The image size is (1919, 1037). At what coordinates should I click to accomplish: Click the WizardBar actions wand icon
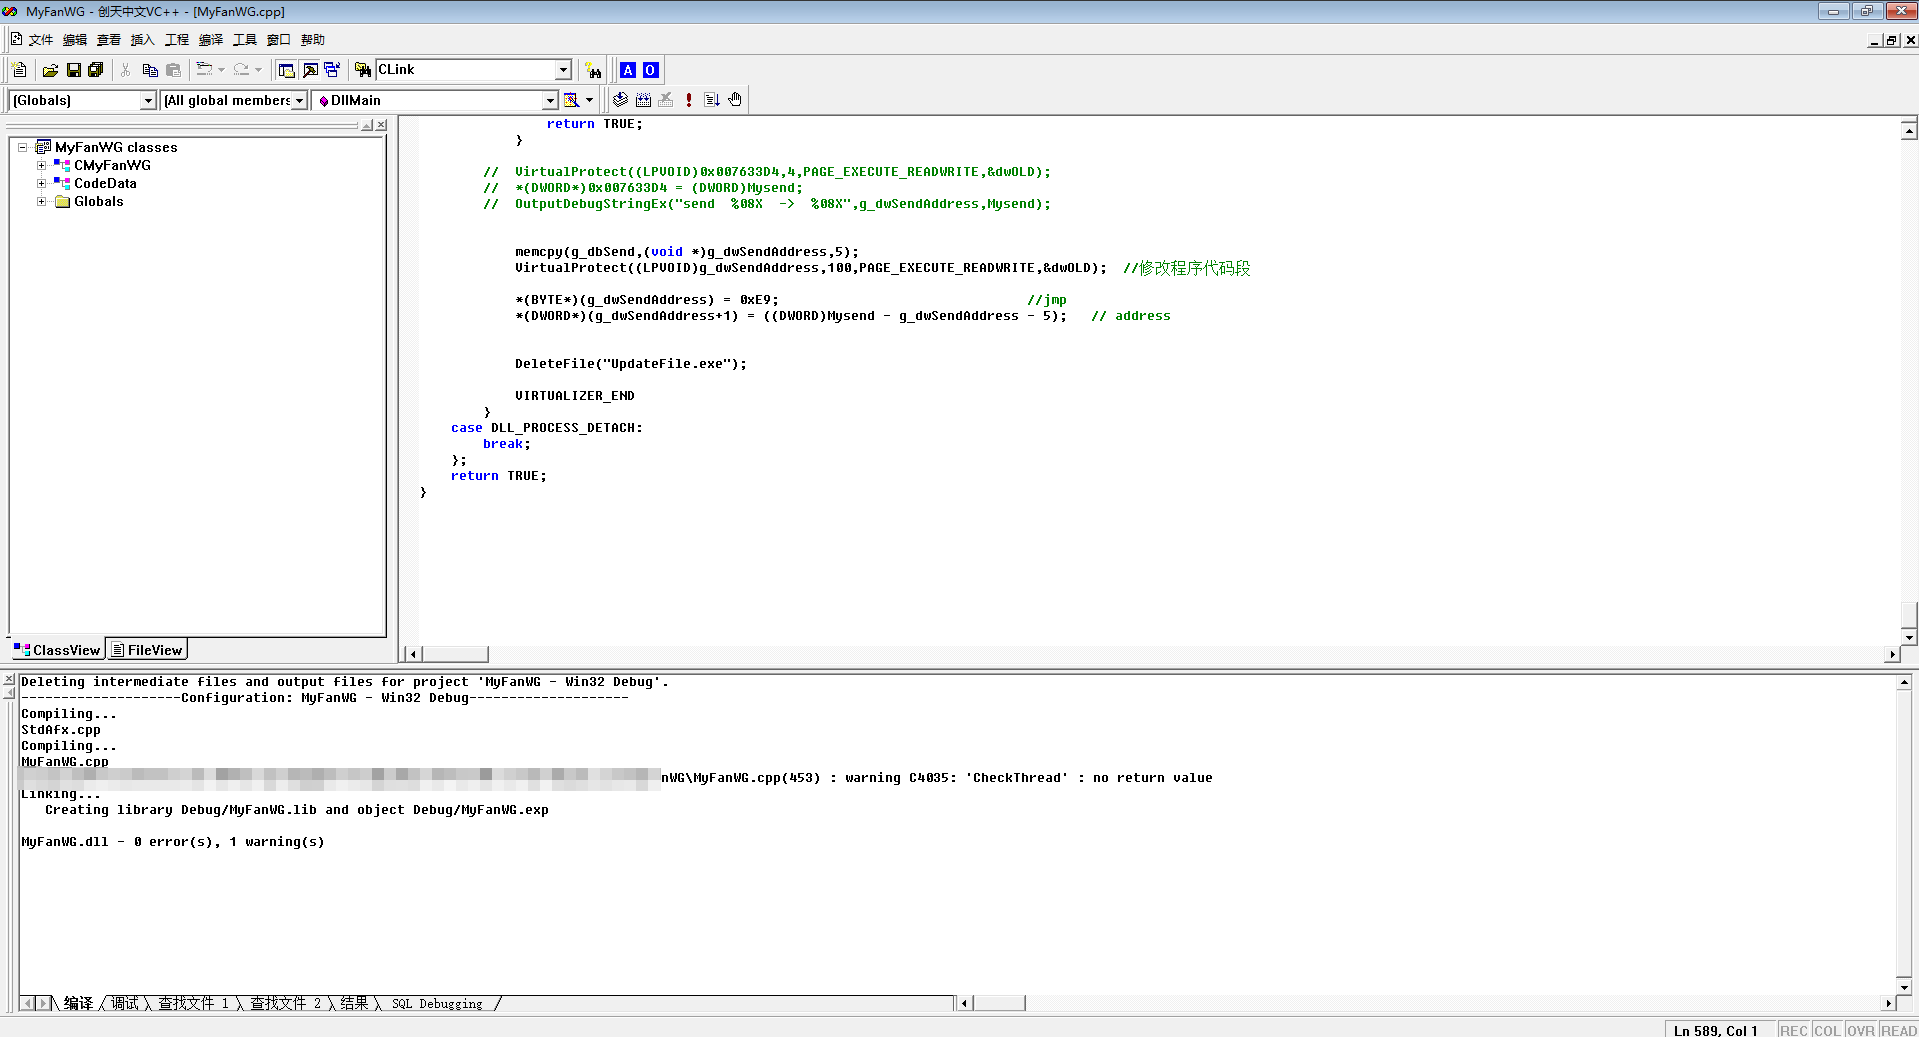pyautogui.click(x=571, y=100)
